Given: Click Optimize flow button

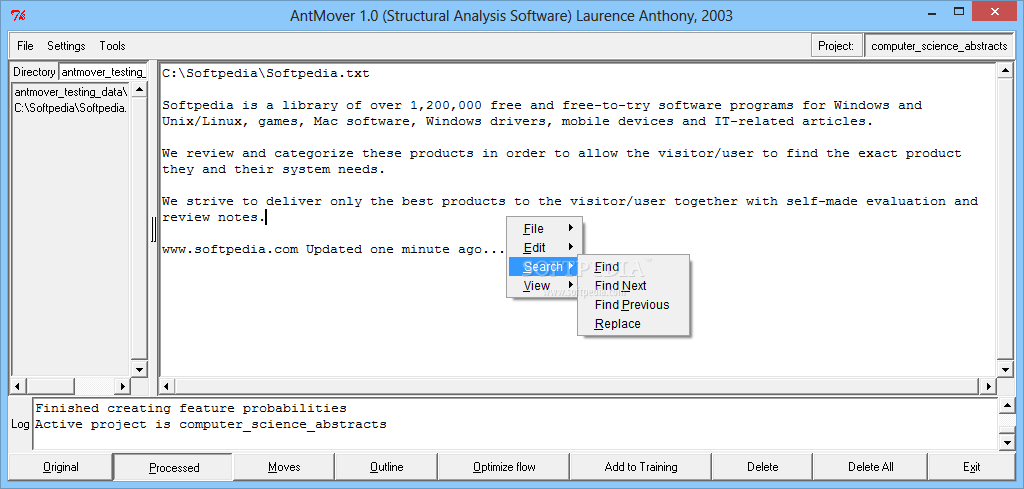Looking at the screenshot, I should [504, 467].
